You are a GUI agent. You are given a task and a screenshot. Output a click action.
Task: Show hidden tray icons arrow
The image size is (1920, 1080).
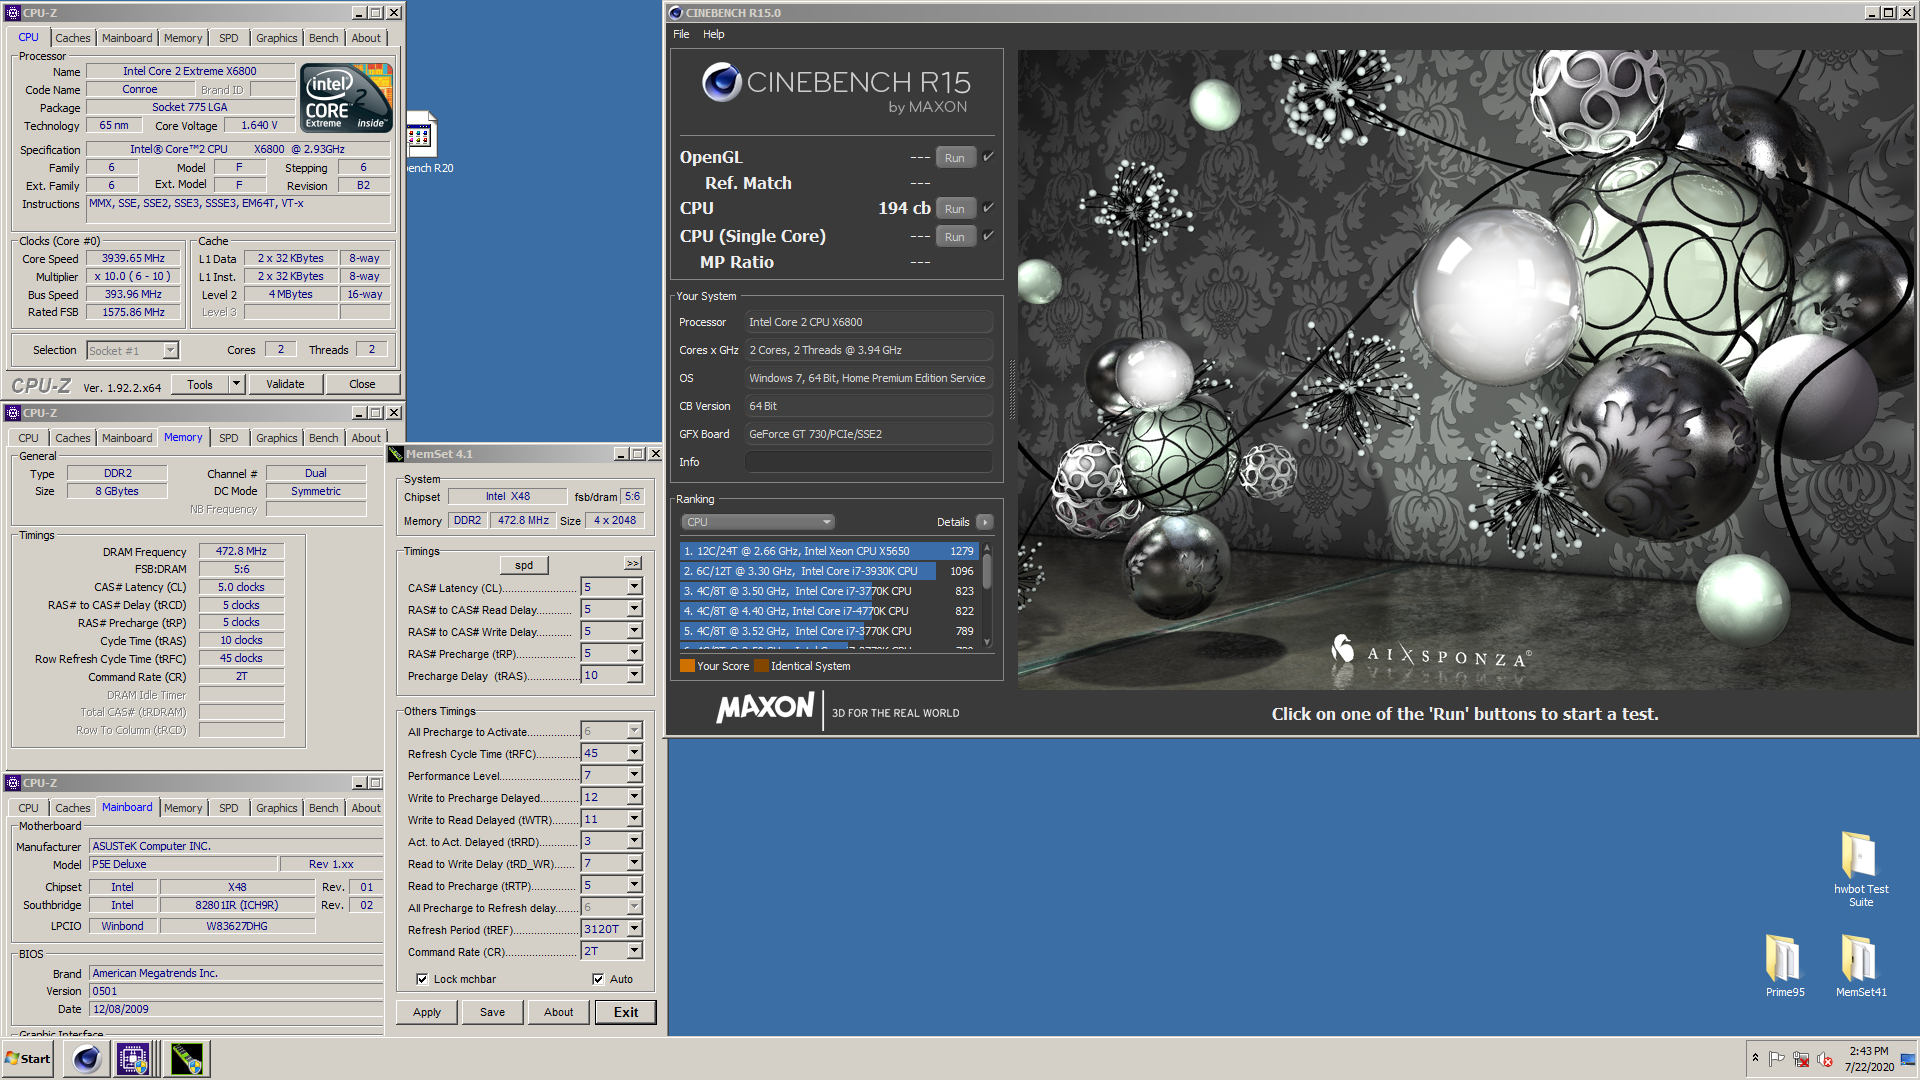(x=1755, y=1058)
